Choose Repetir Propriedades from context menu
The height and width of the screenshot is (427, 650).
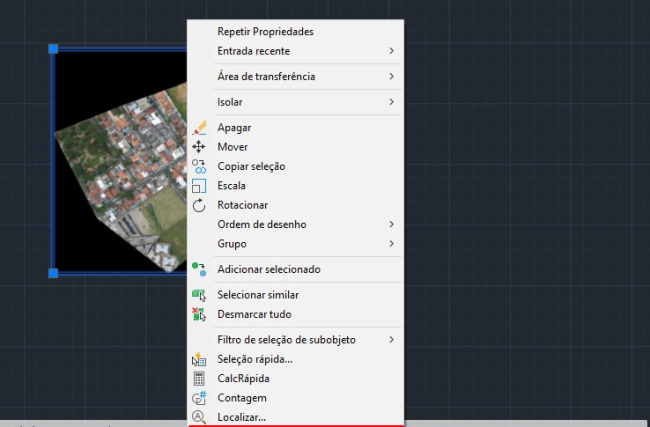(x=296, y=32)
